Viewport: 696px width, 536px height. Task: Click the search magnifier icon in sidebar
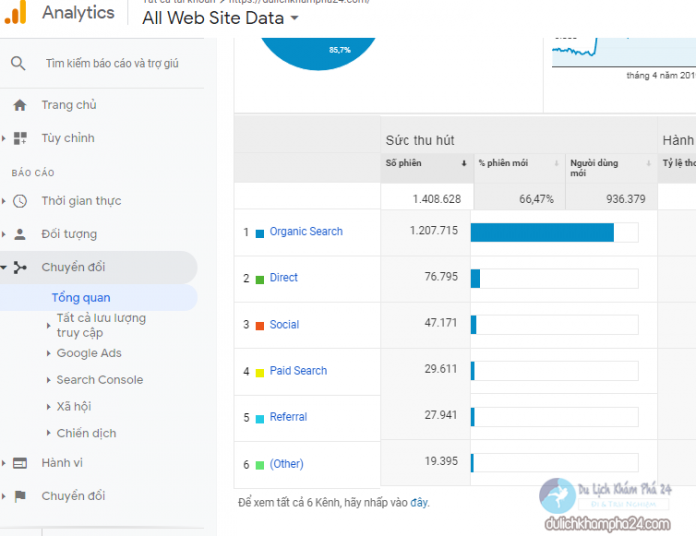tap(18, 63)
